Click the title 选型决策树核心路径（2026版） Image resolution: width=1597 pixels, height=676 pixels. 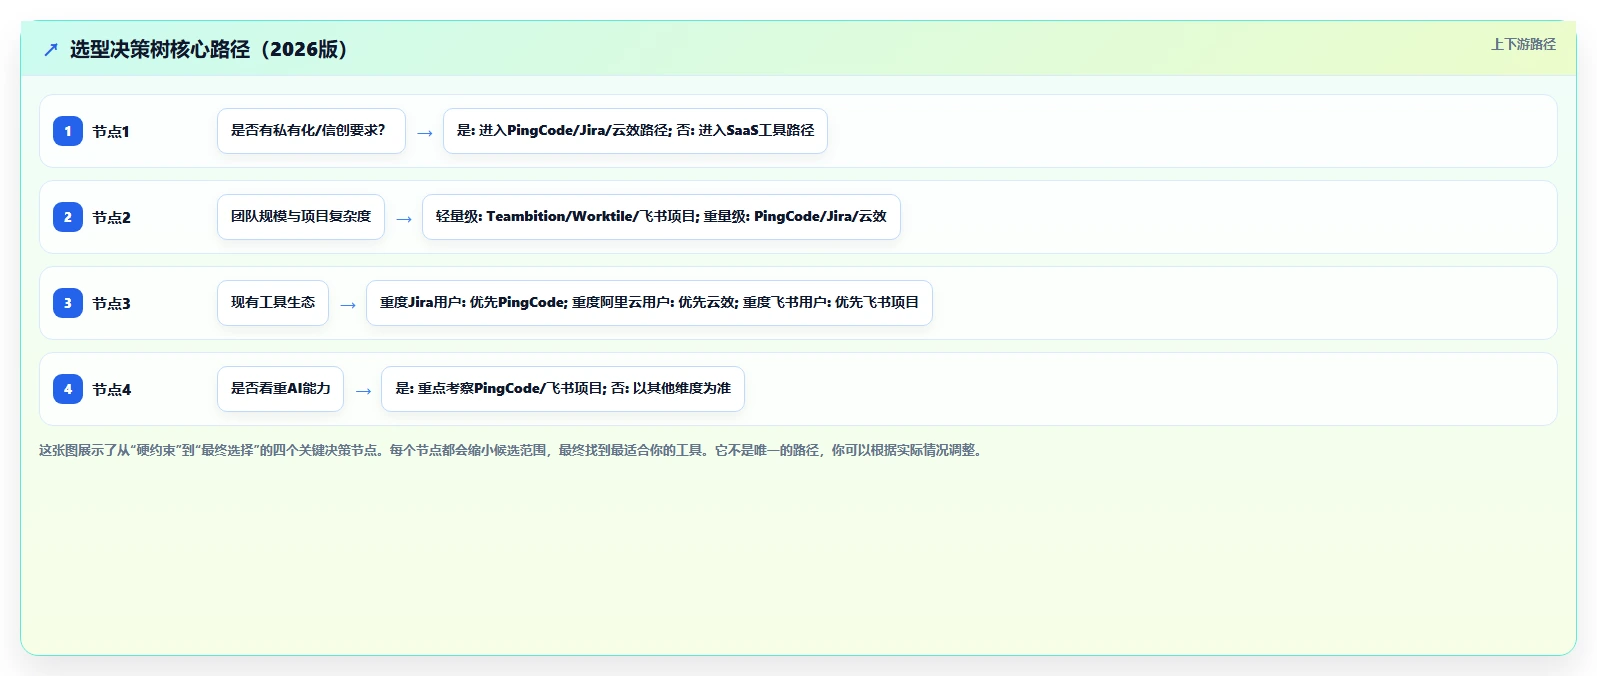(209, 49)
